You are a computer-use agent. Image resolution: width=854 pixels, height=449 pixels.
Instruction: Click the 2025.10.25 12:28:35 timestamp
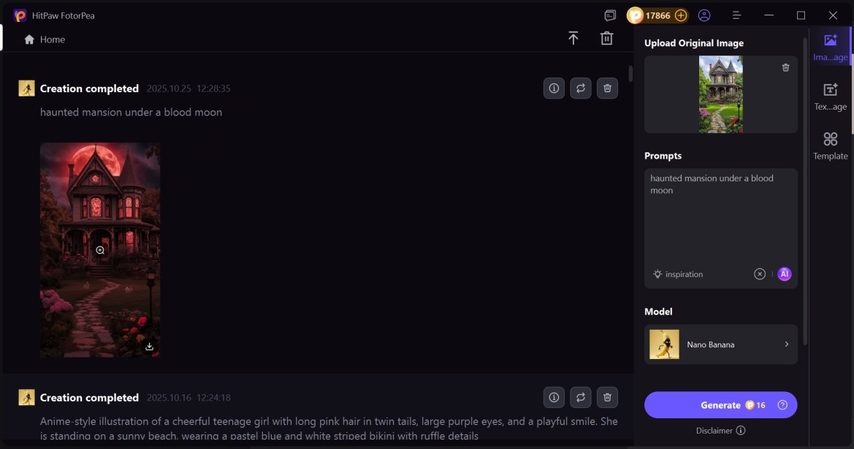tap(188, 88)
